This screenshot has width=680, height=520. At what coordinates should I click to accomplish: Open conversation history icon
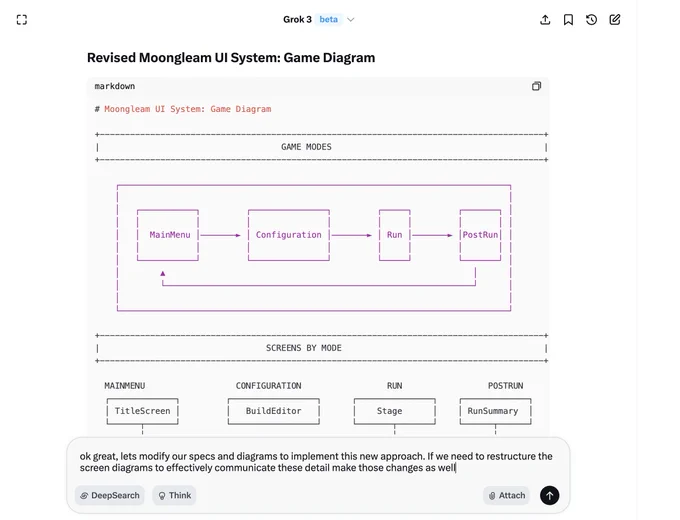click(592, 20)
